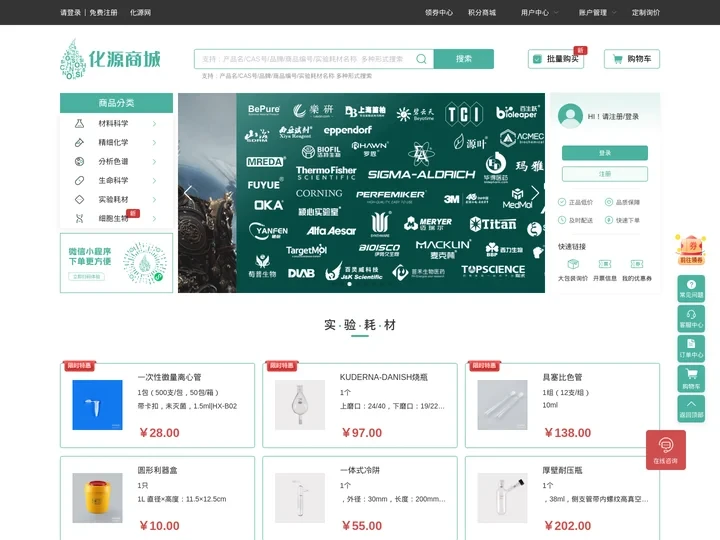Open the 一次性微量离心管 product image
This screenshot has height=540, width=720.
(97, 405)
